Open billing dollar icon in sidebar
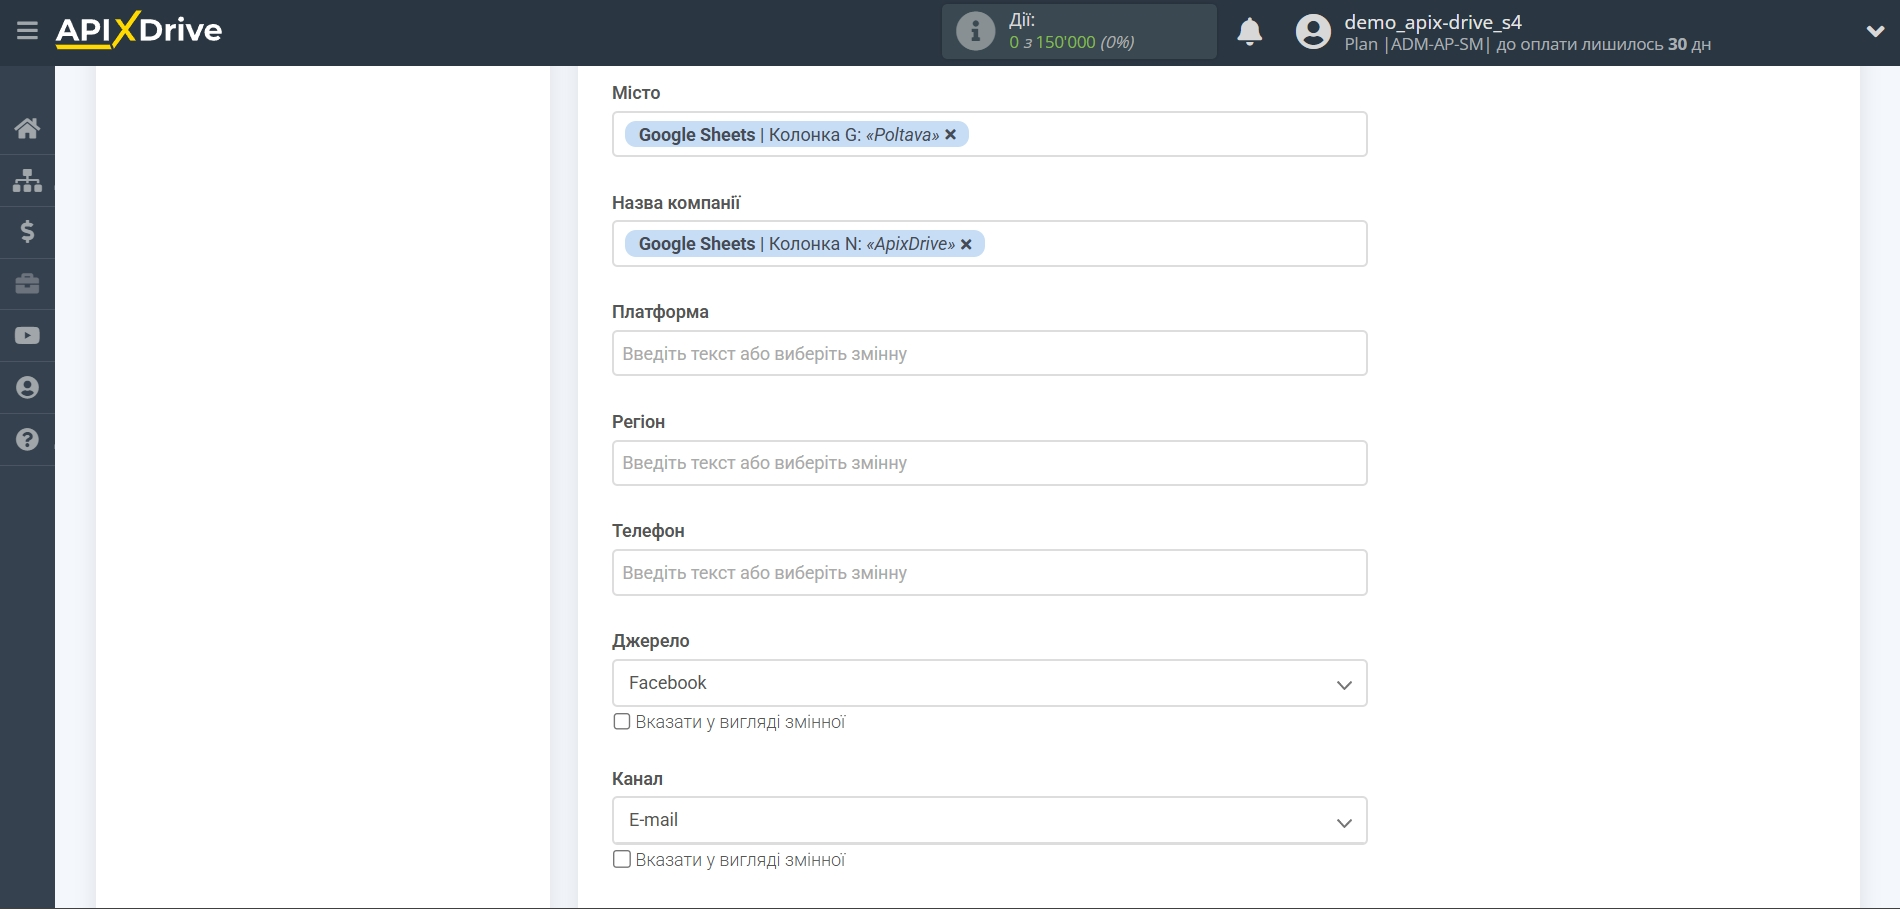The width and height of the screenshot is (1900, 909). tap(27, 232)
